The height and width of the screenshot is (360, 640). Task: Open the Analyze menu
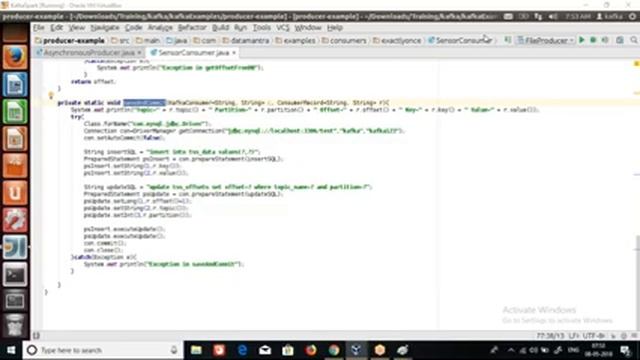(x=160, y=27)
